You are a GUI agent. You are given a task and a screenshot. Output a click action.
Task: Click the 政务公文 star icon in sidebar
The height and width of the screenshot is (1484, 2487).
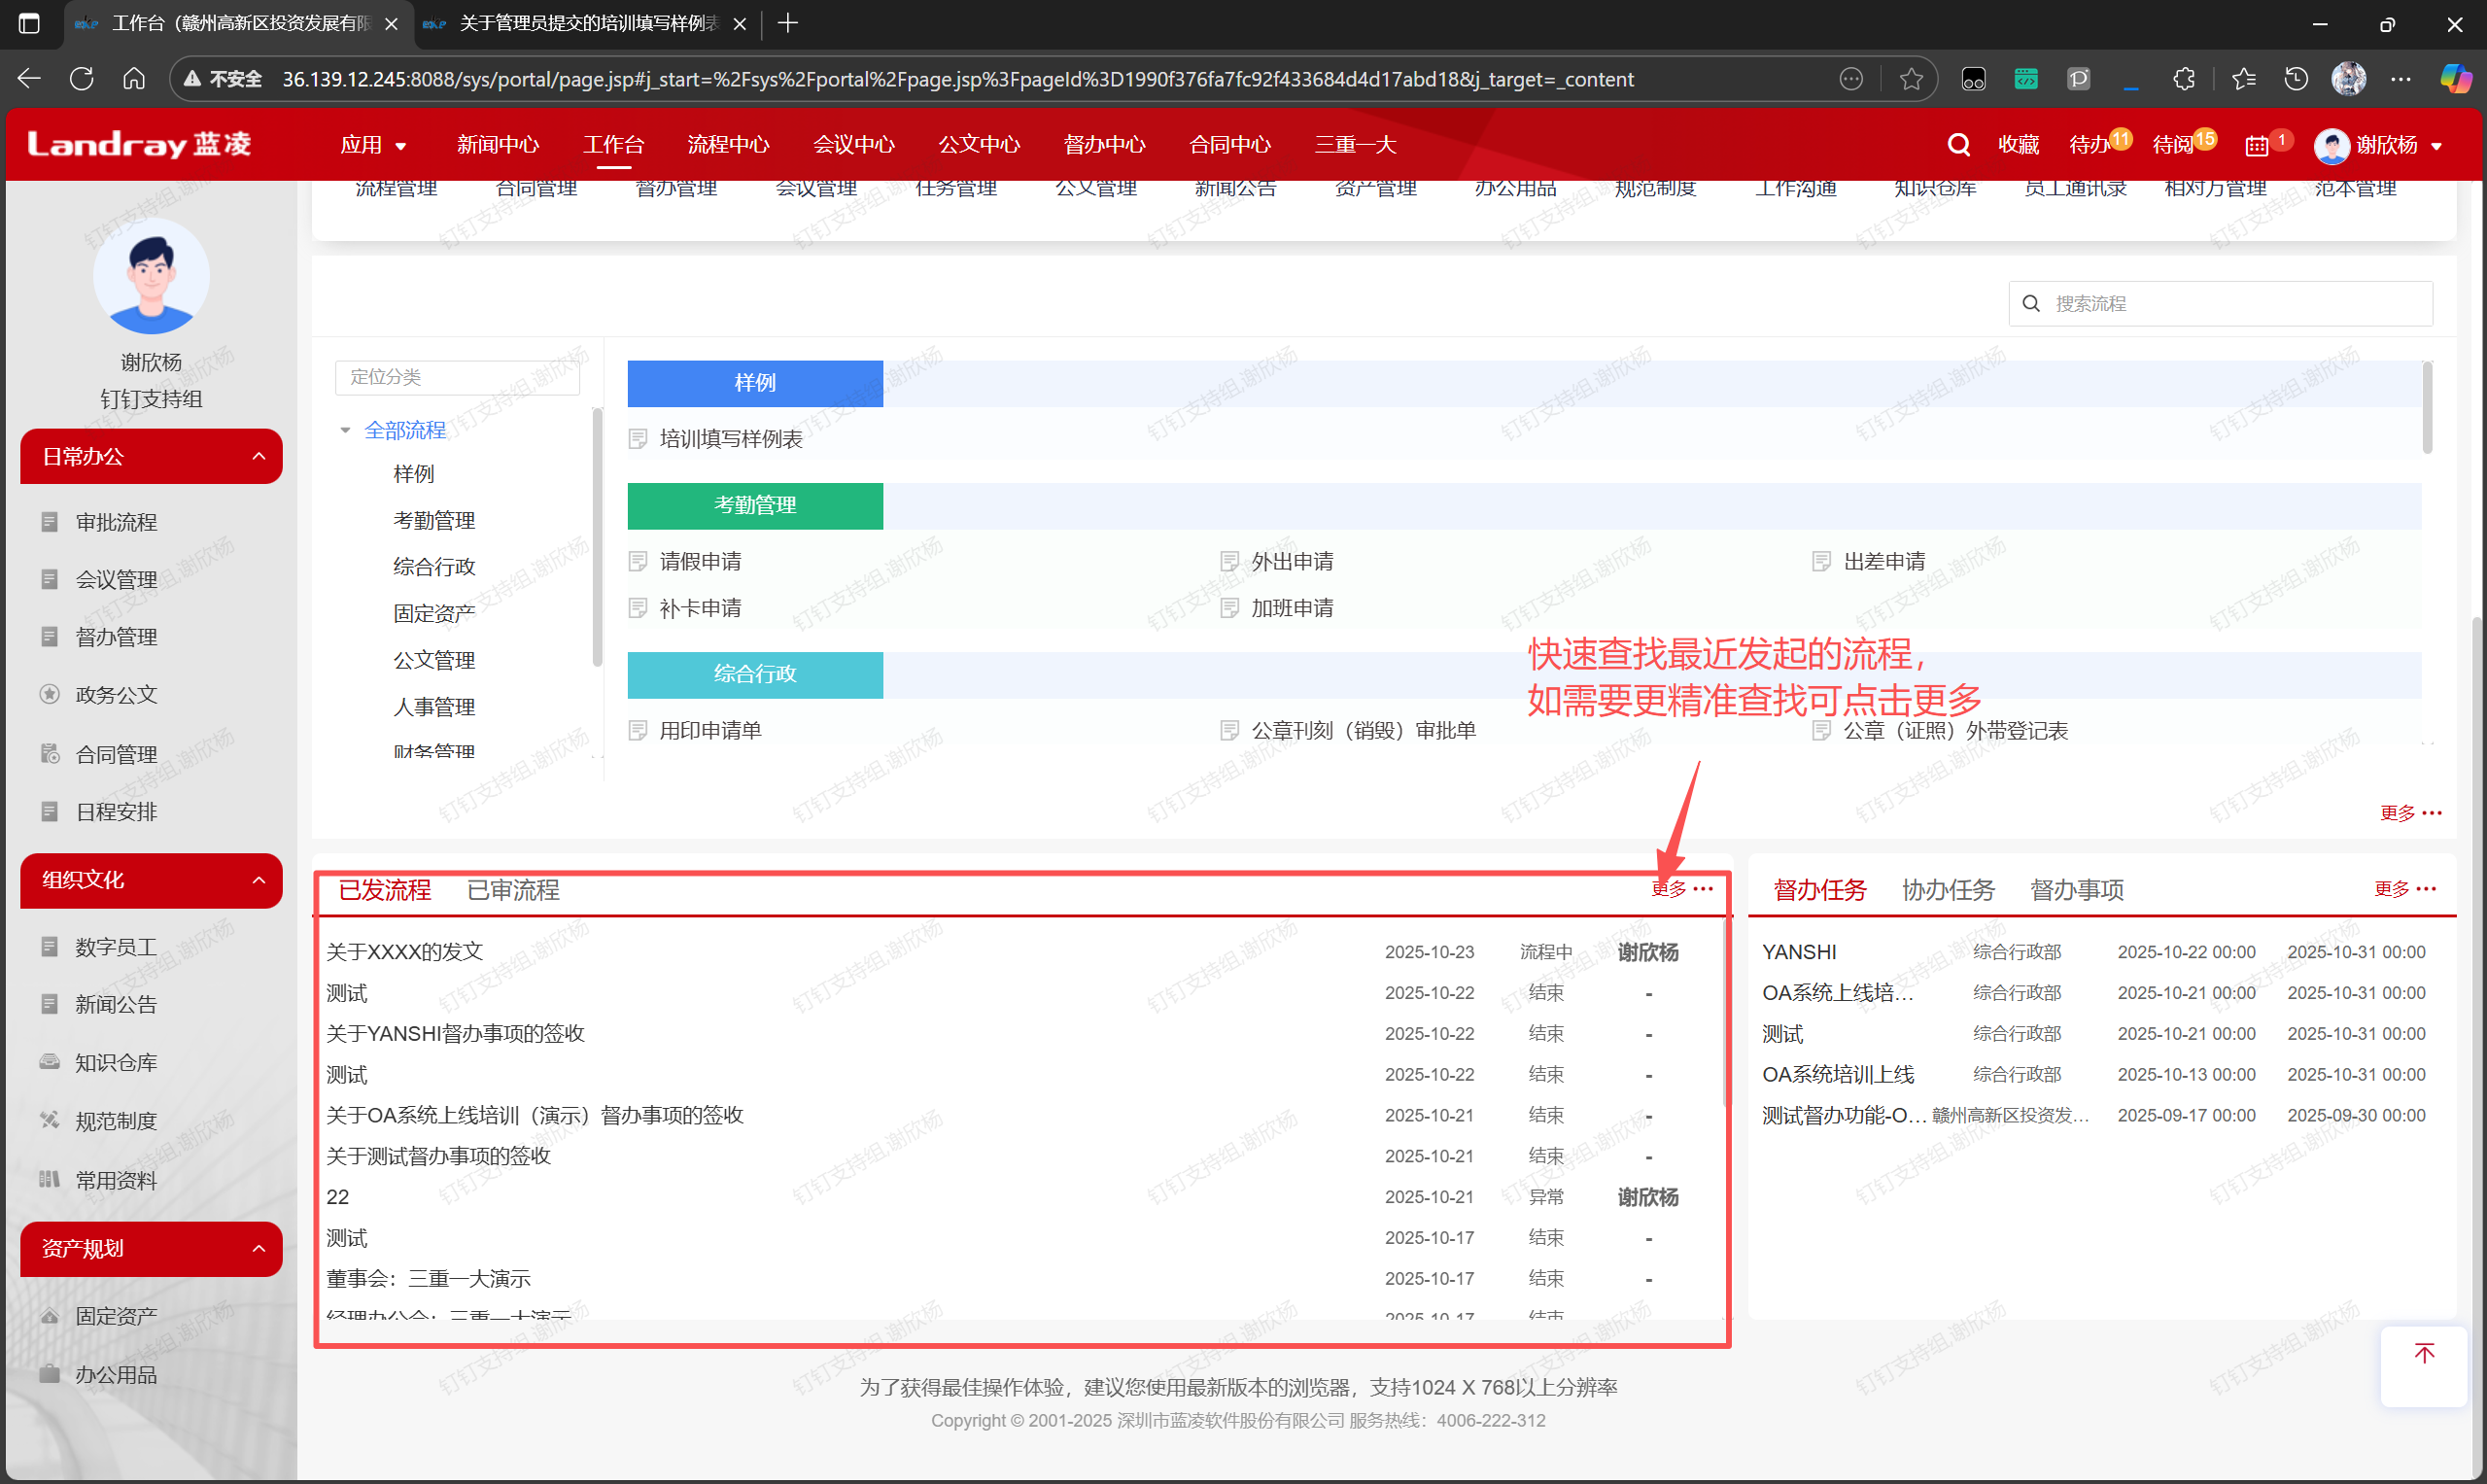pos(49,694)
